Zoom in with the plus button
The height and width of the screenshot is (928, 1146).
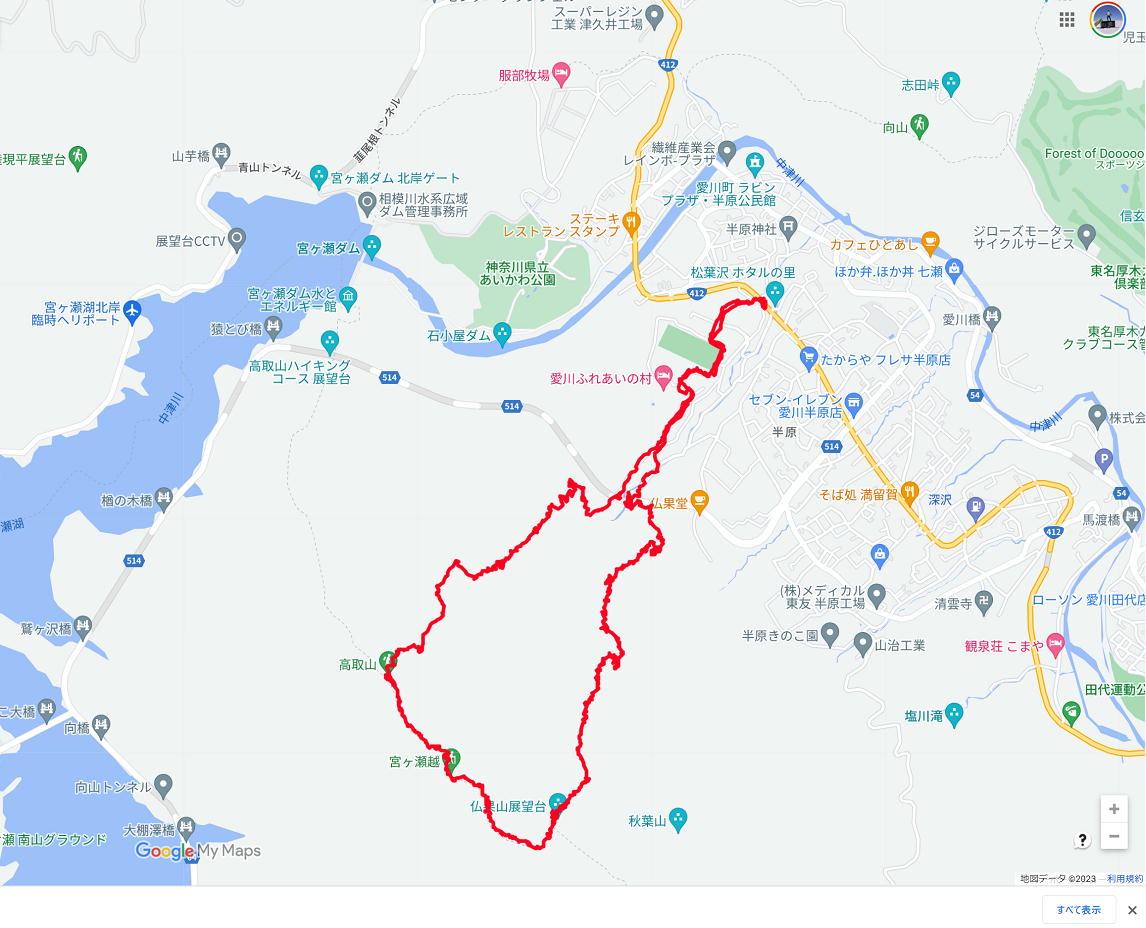(1114, 809)
